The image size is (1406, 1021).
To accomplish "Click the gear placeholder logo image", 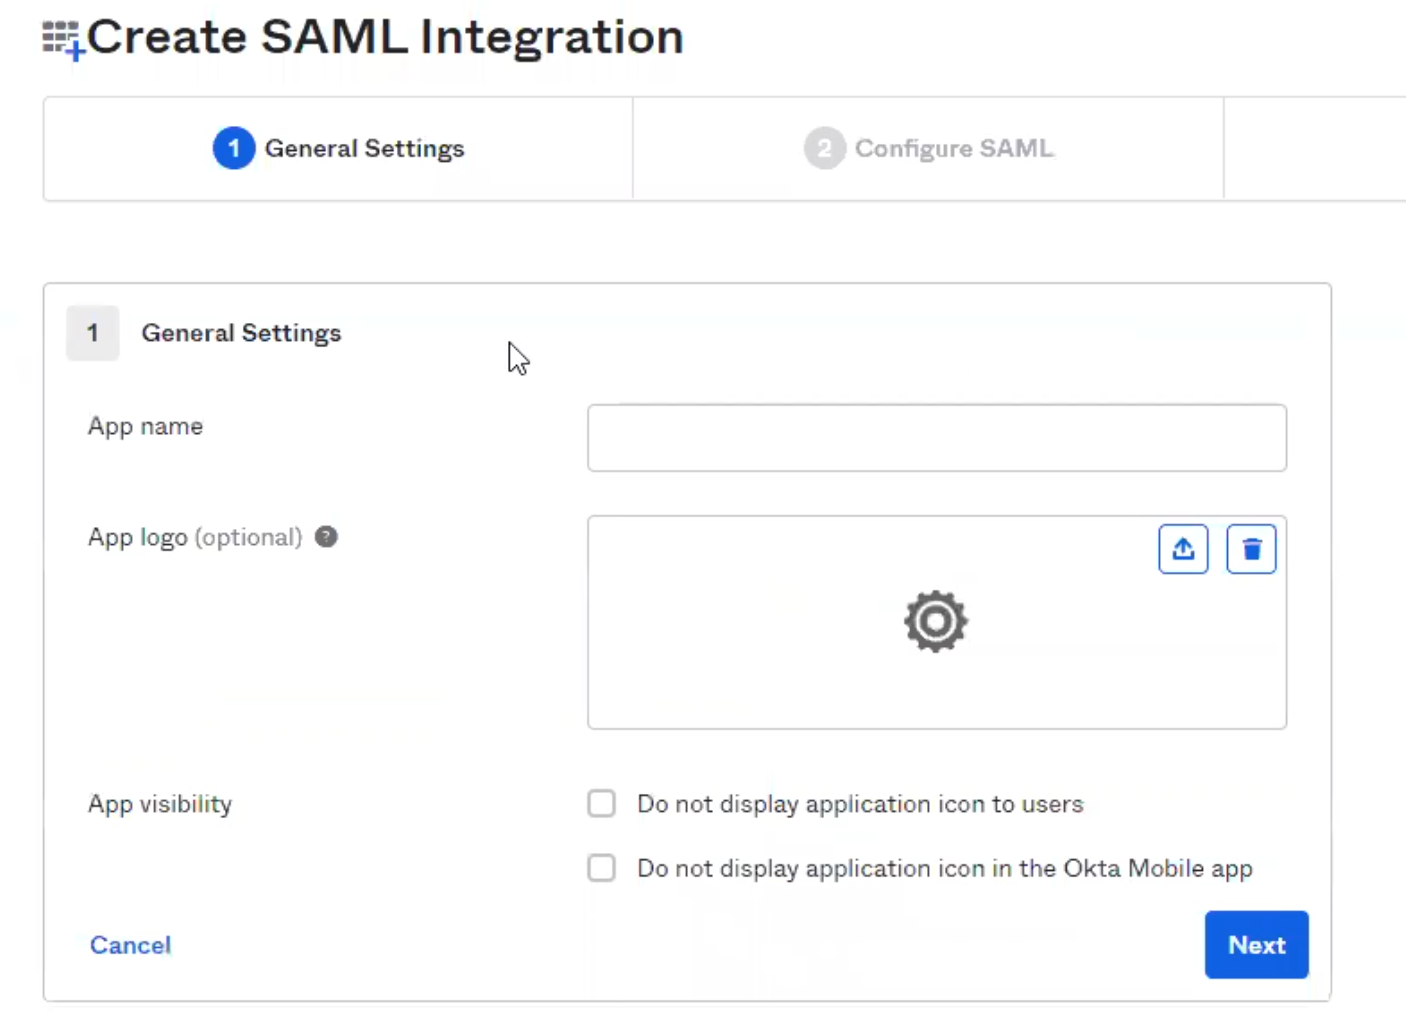I will (x=936, y=622).
